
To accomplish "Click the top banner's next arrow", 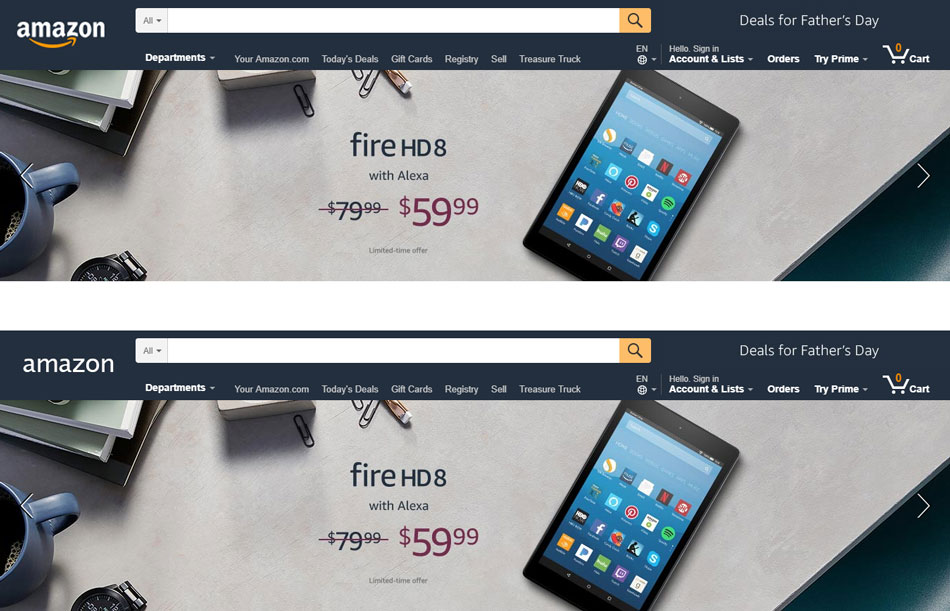I will pyautogui.click(x=923, y=176).
